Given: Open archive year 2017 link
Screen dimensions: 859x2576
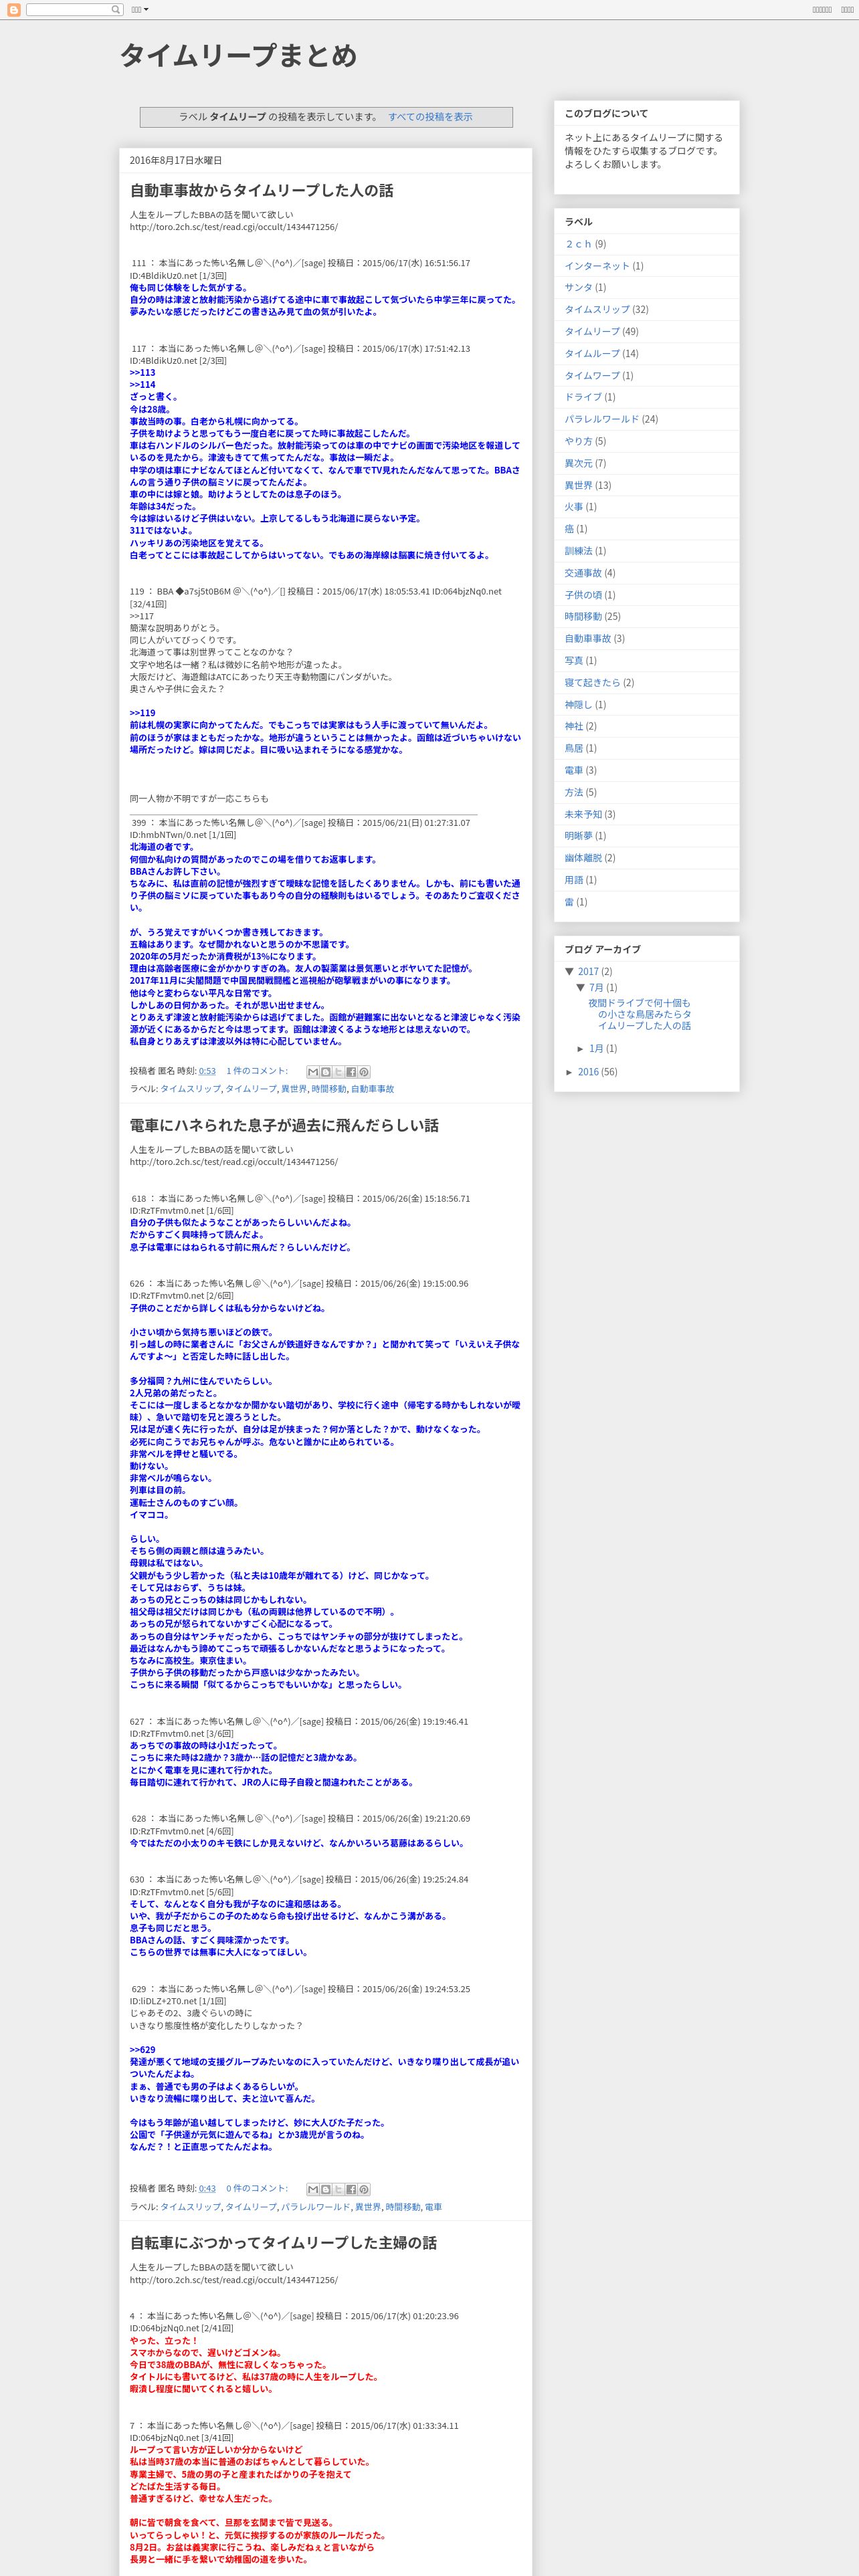Looking at the screenshot, I should (x=588, y=971).
